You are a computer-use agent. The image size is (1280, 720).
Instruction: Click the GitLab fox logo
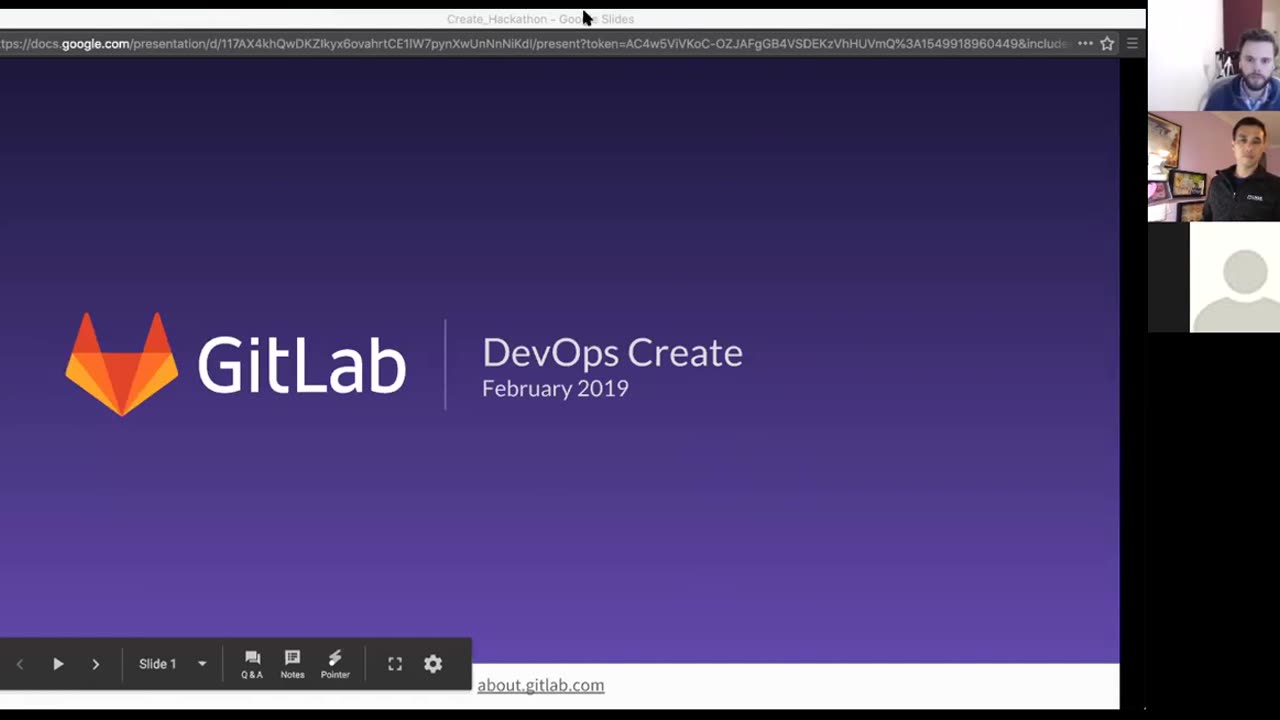122,364
